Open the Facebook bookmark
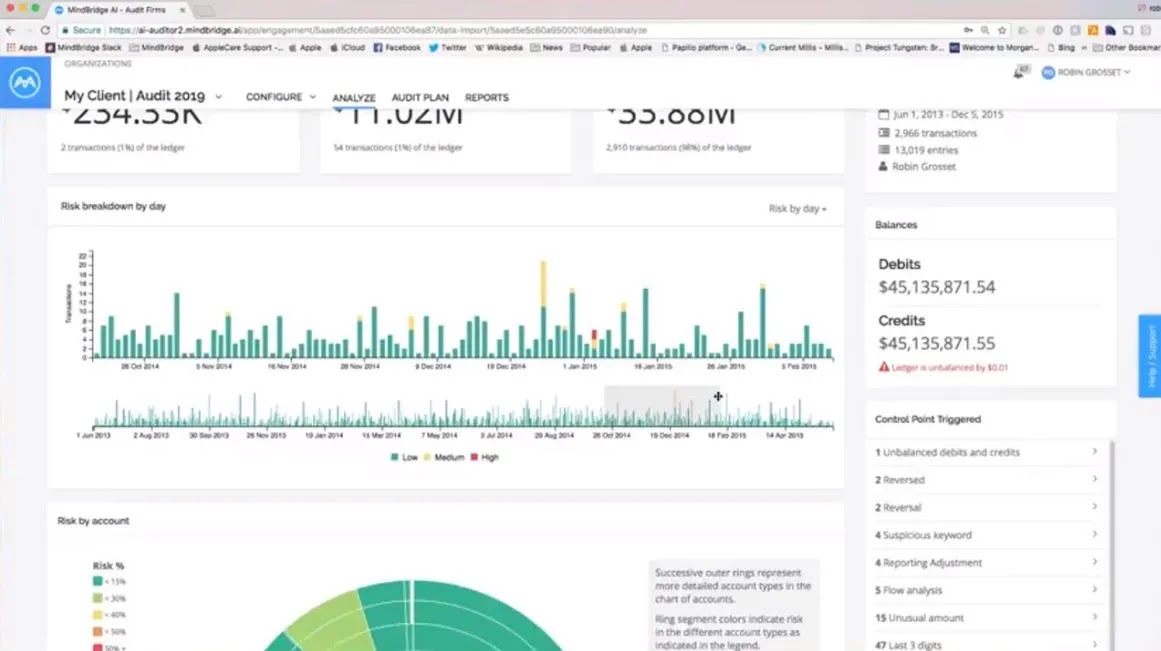 point(397,47)
